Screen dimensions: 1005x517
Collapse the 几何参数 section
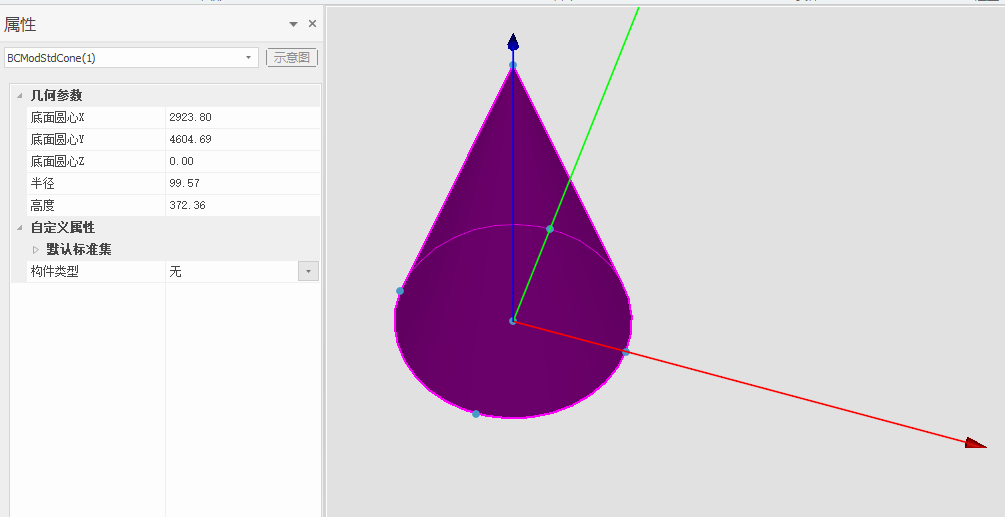pyautogui.click(x=19, y=96)
